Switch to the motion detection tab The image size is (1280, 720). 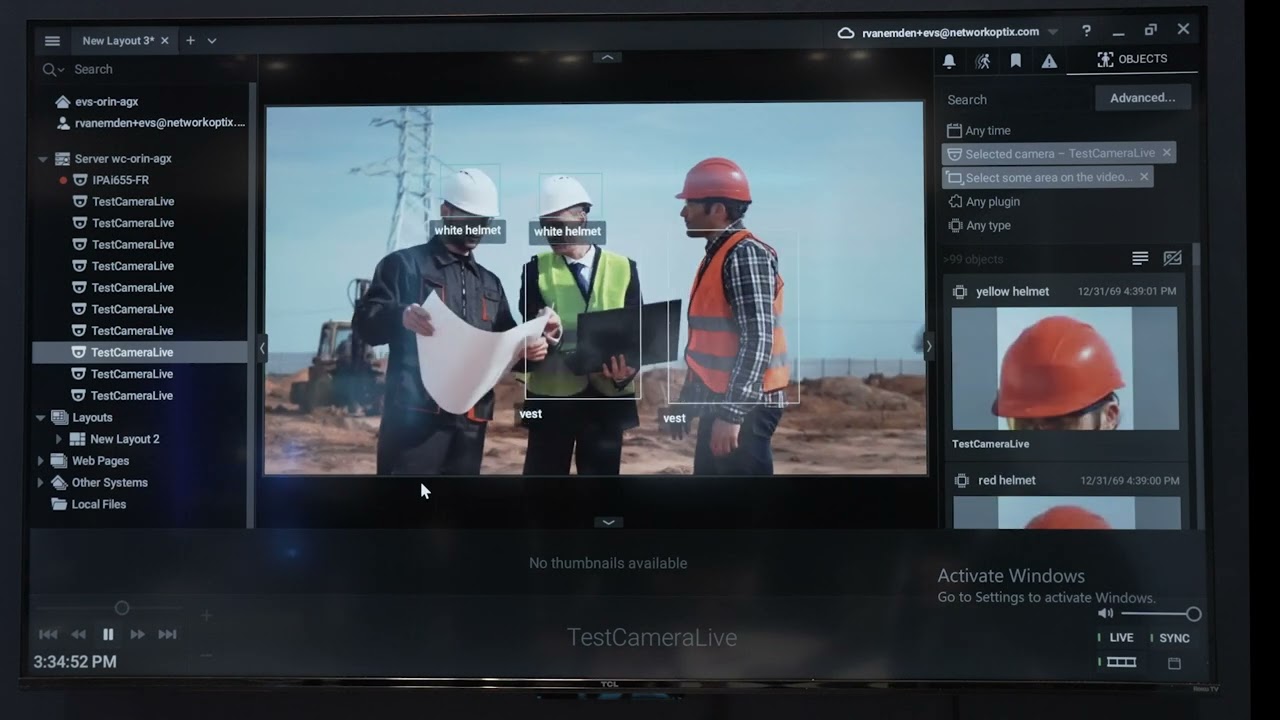(x=982, y=61)
